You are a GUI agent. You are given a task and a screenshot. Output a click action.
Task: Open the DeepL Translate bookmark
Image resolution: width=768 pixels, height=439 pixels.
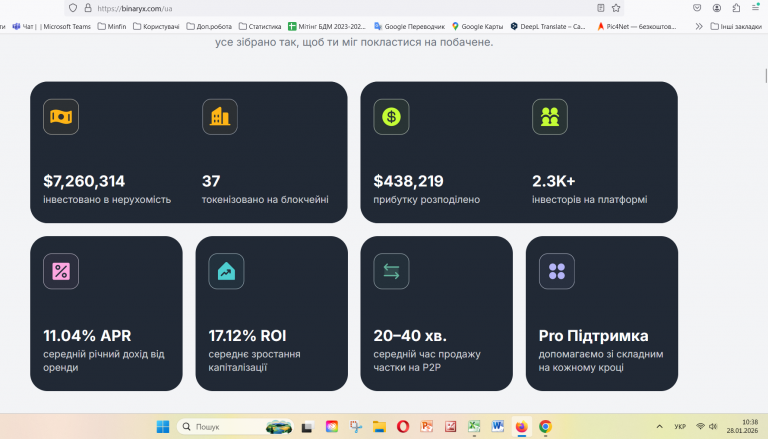click(548, 26)
